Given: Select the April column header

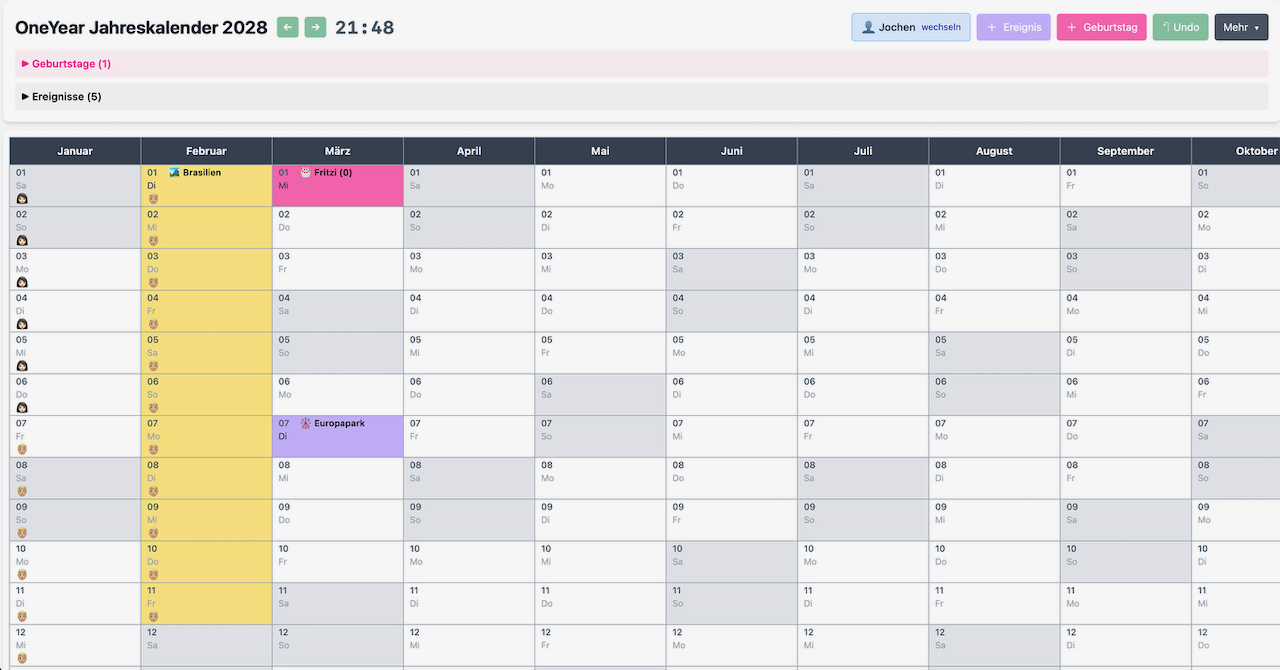Looking at the screenshot, I should coord(468,150).
